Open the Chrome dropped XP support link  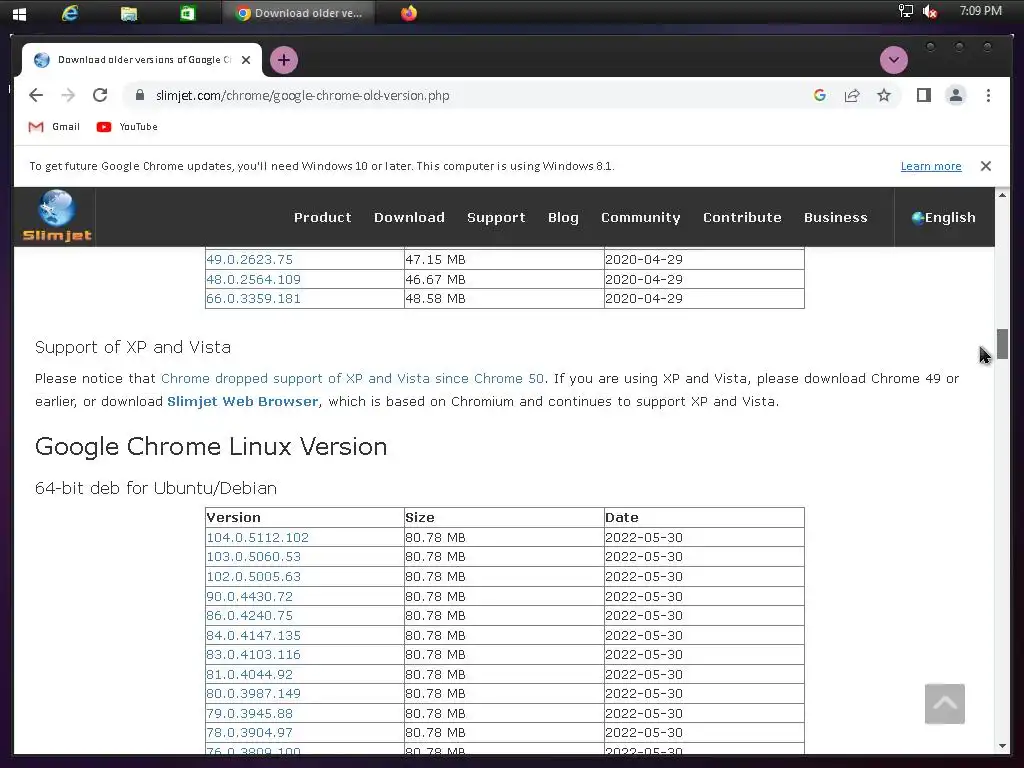352,379
